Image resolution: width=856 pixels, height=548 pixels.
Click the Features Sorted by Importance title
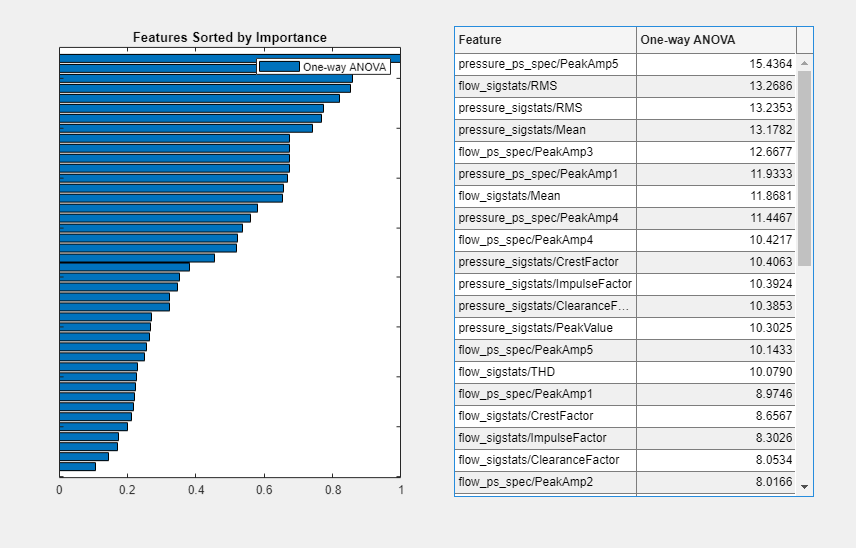(229, 38)
